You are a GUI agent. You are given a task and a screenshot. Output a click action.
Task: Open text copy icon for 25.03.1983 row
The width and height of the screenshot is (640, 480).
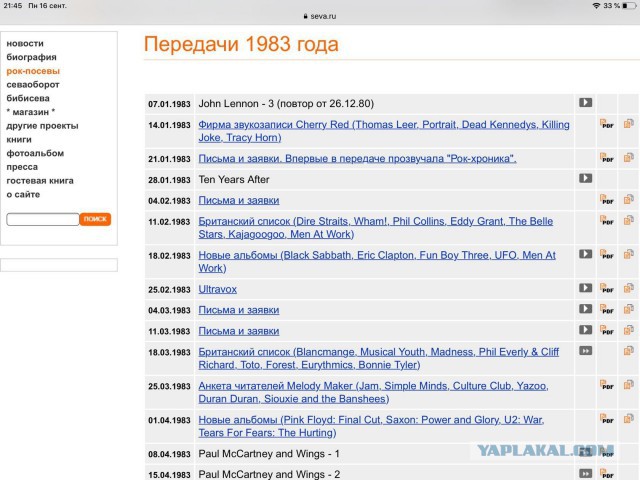(629, 384)
